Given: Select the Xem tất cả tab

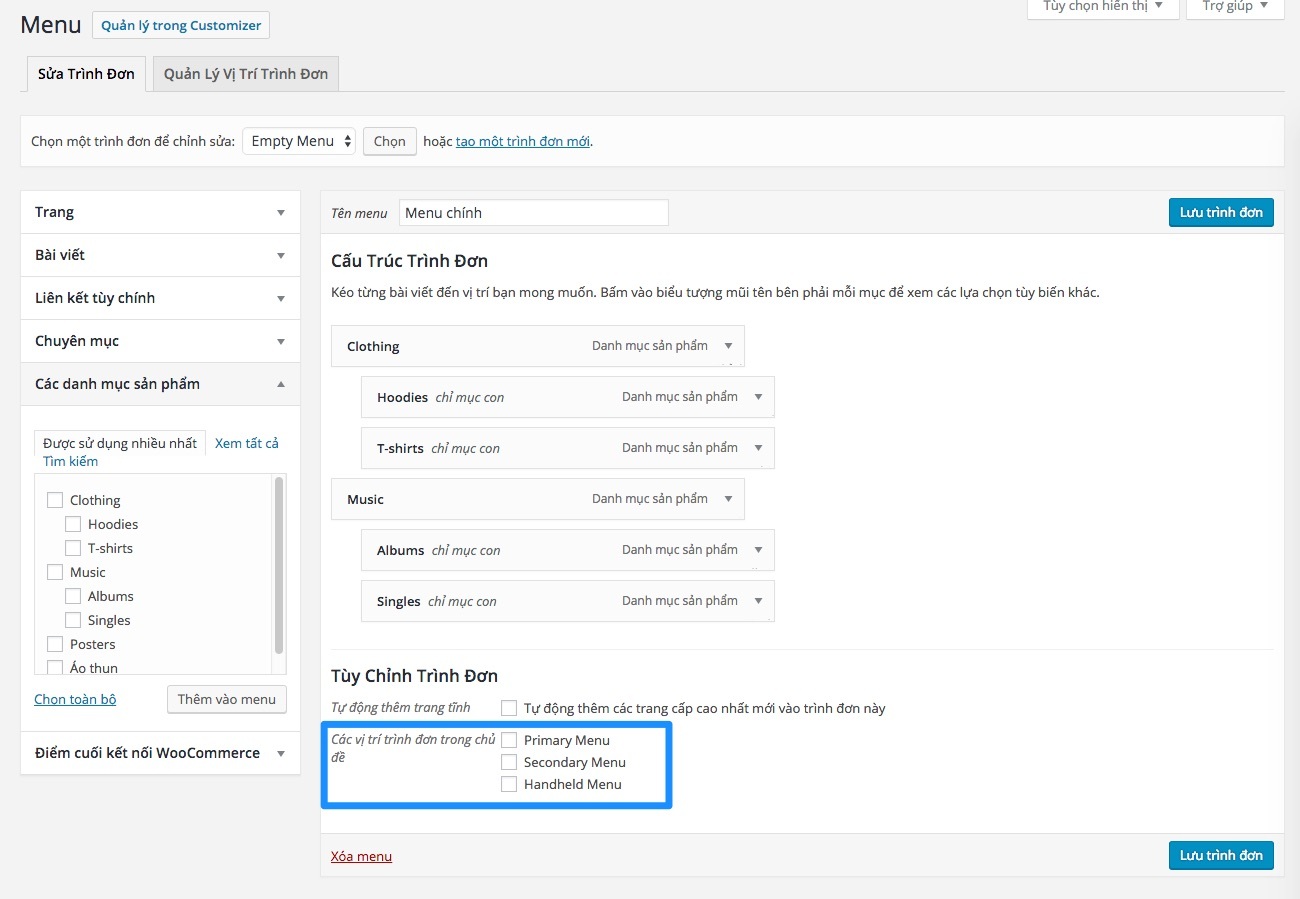Looking at the screenshot, I should pyautogui.click(x=246, y=443).
